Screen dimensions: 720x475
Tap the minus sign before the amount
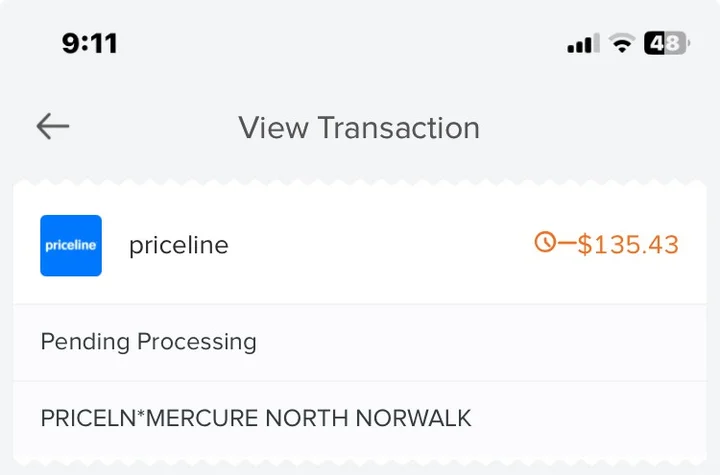(567, 243)
